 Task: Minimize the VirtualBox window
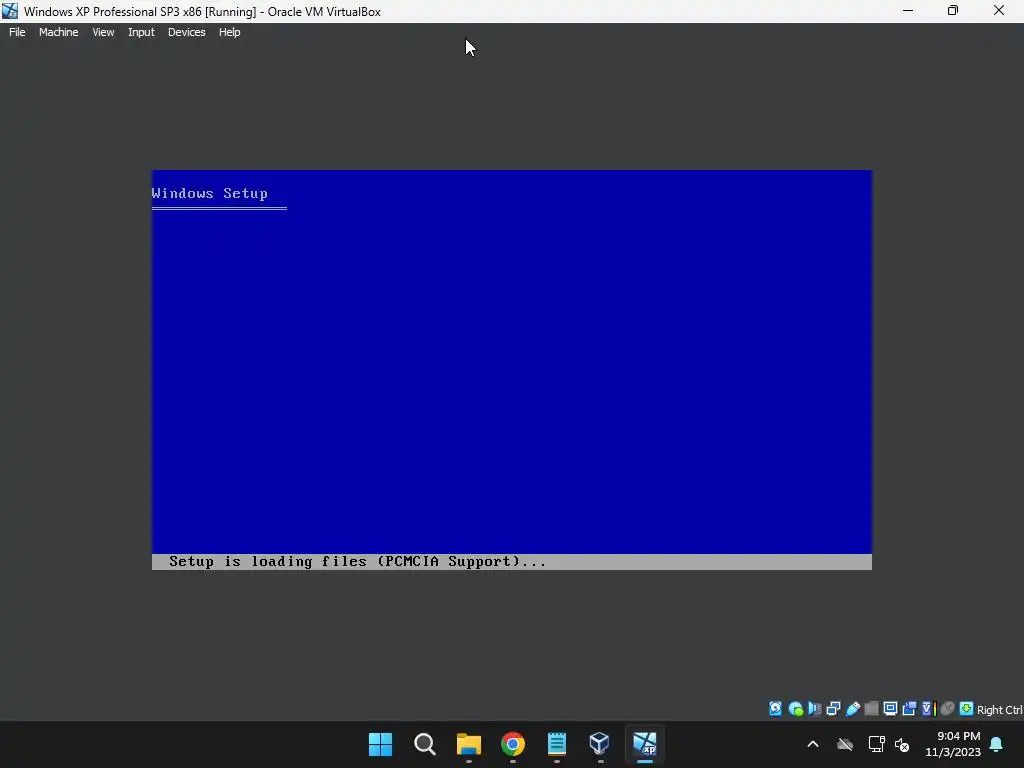click(x=908, y=11)
